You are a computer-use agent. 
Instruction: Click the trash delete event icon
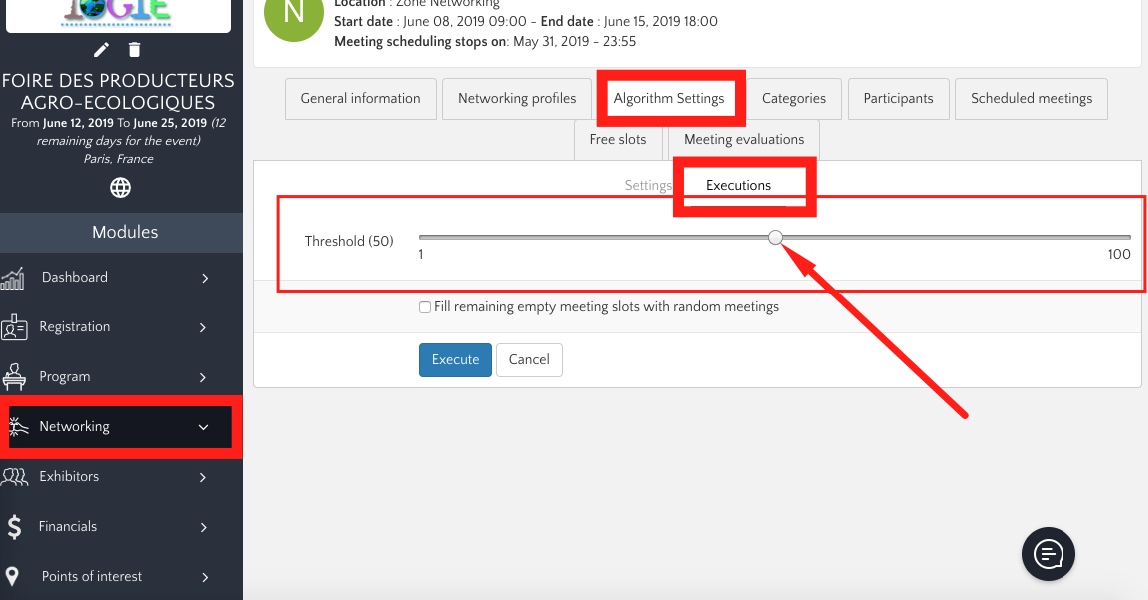pos(135,50)
